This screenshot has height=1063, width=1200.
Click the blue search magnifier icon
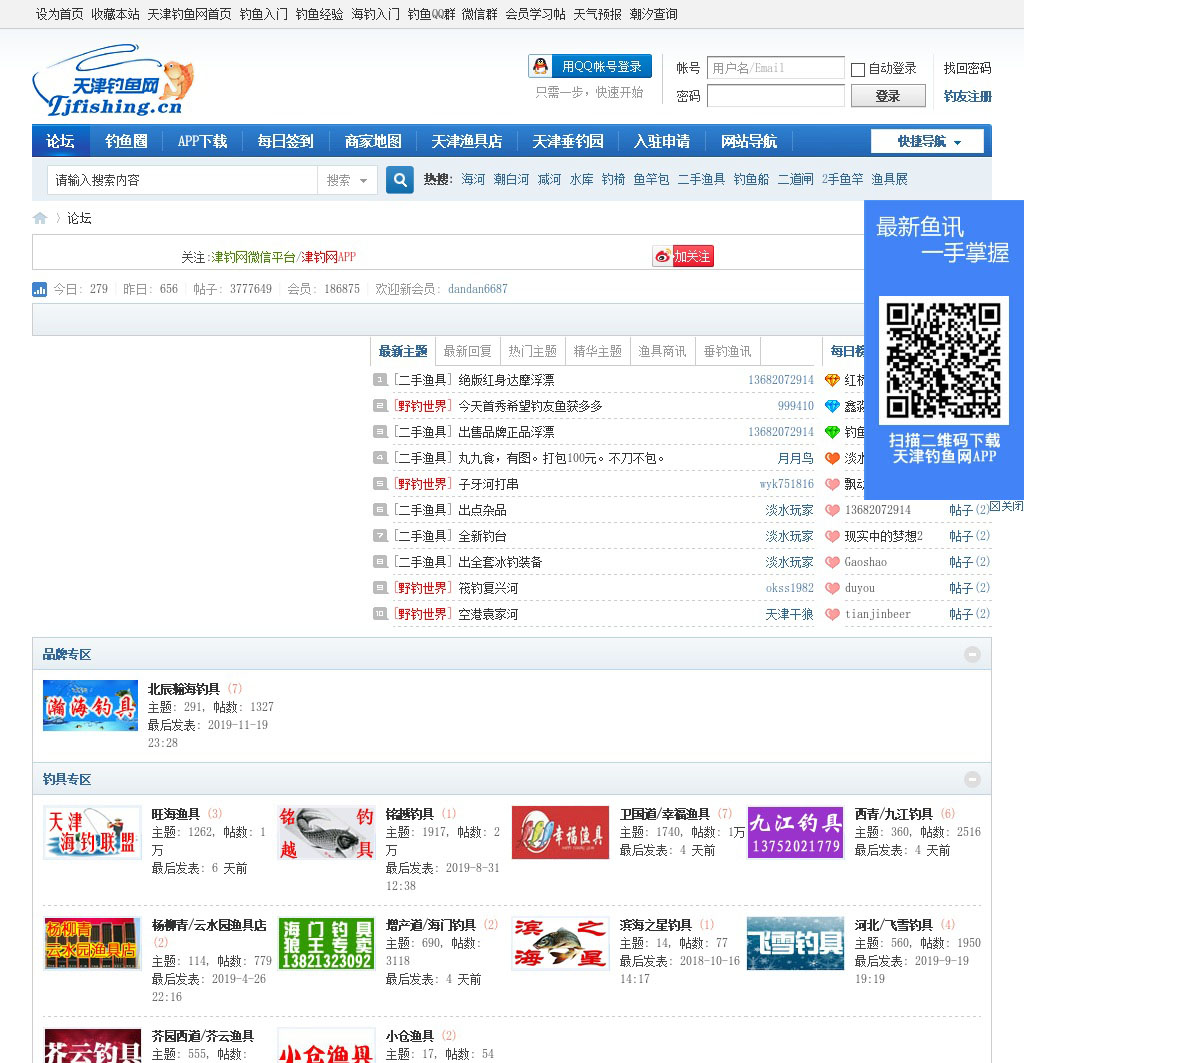[400, 180]
